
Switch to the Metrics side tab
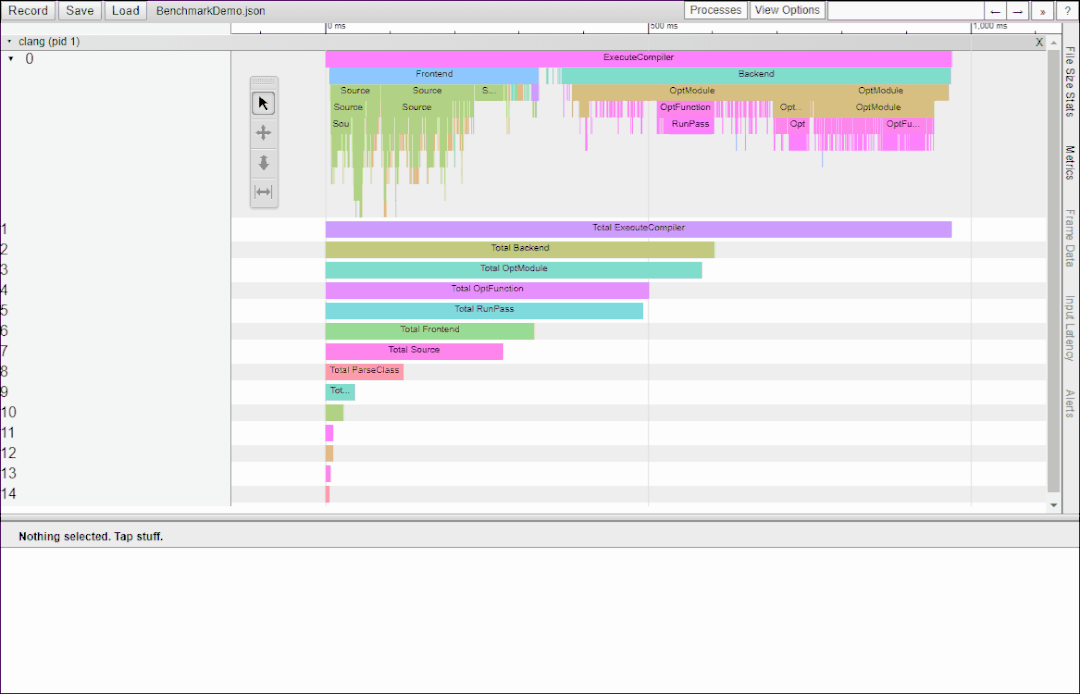pyautogui.click(x=1069, y=162)
